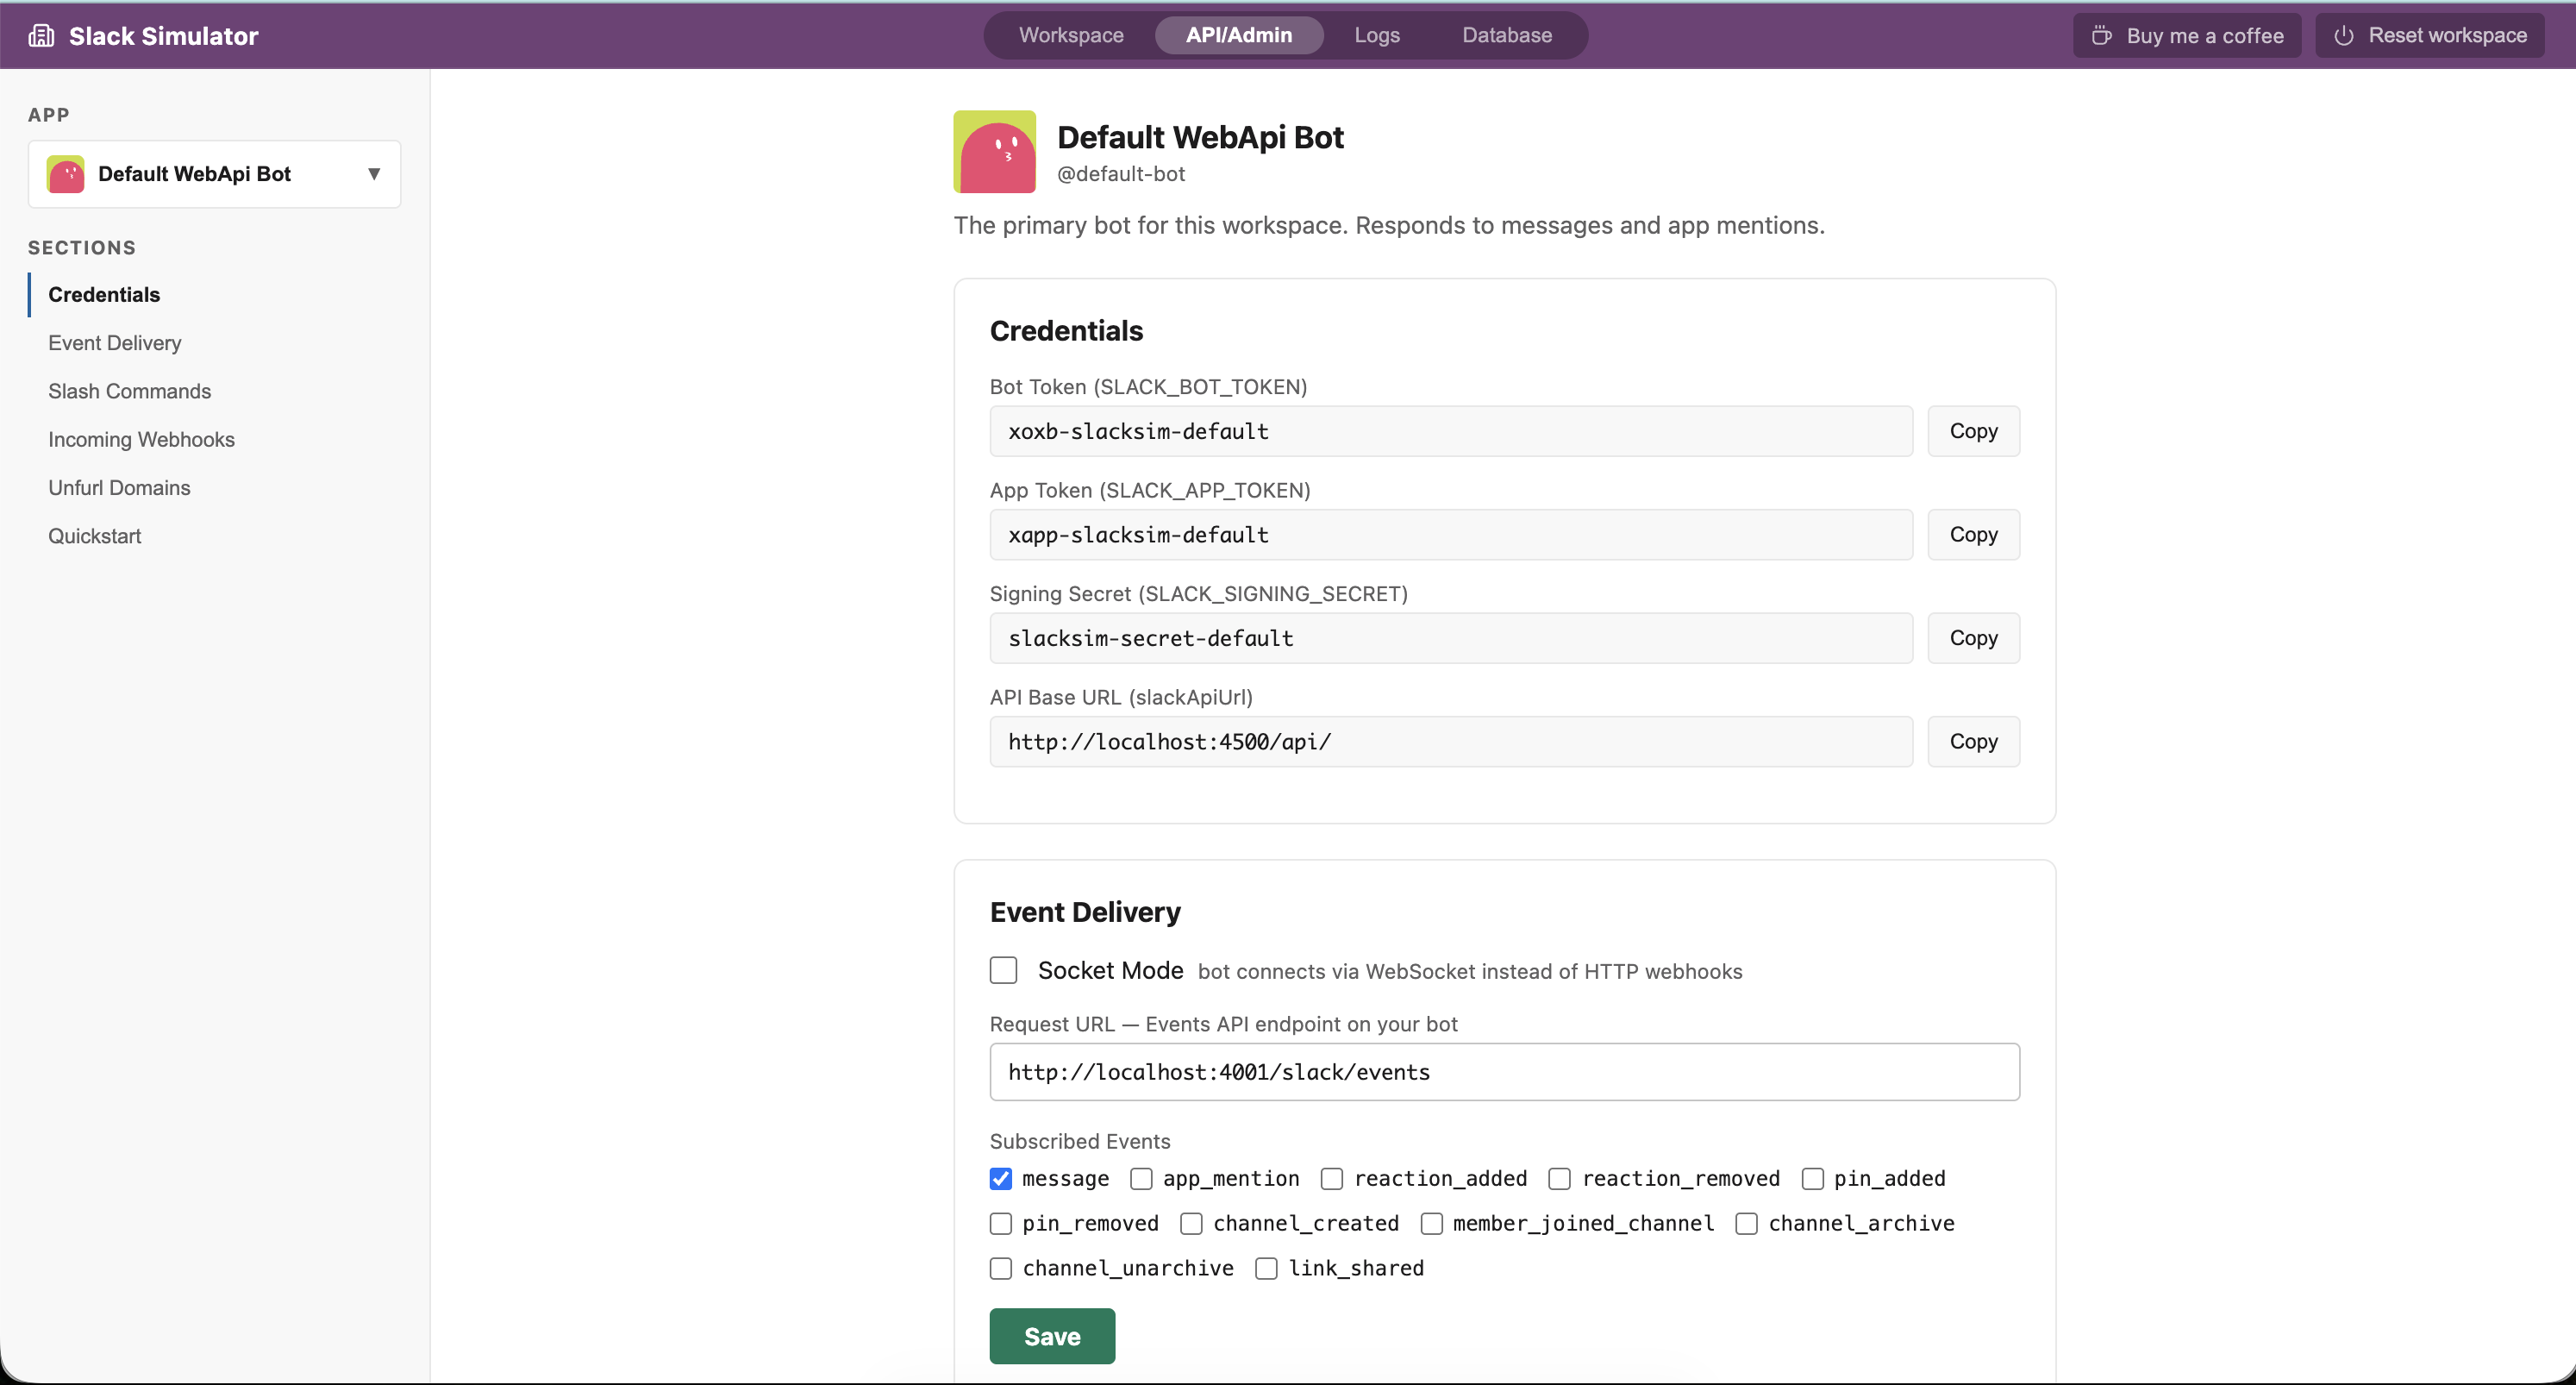Check the link_shared event checkbox
Screen dimensions: 2576x1385
click(1266, 1269)
